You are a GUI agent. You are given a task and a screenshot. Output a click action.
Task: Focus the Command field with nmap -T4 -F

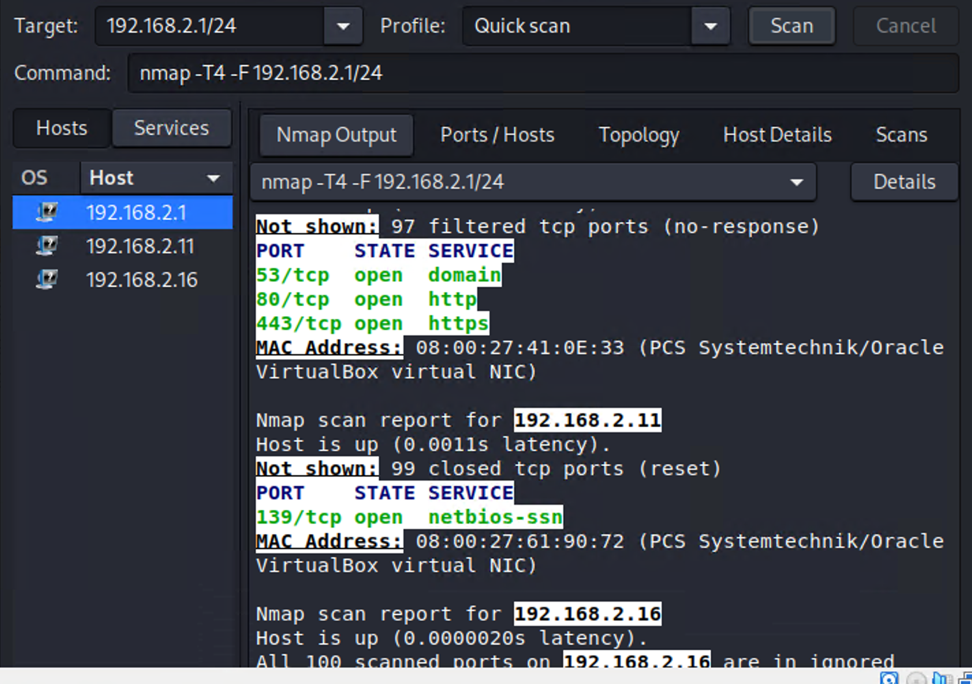543,73
